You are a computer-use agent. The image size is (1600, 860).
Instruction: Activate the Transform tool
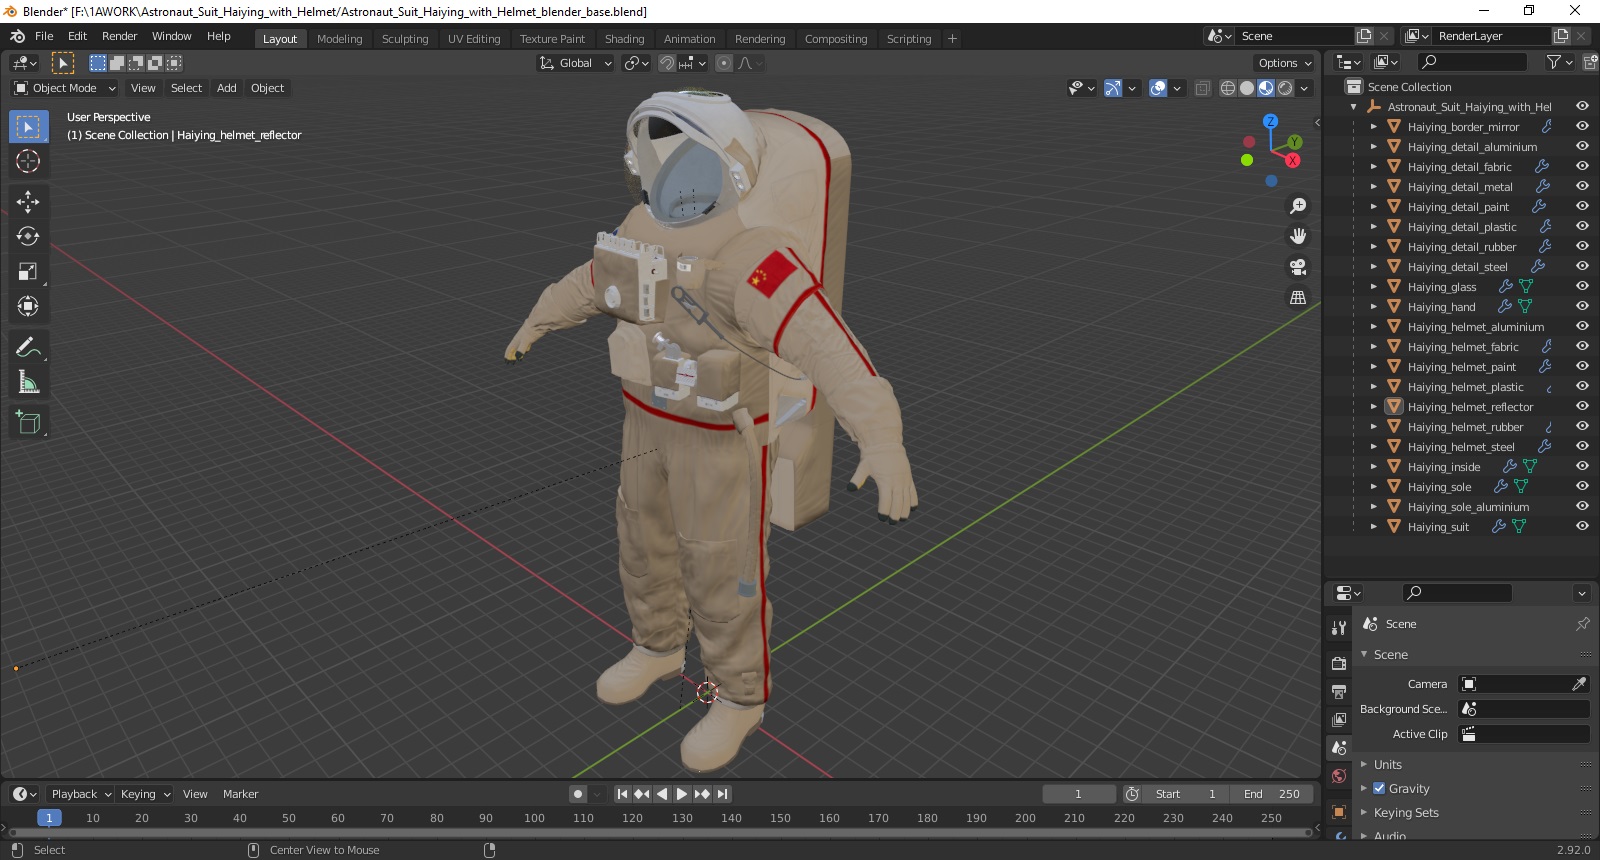click(x=28, y=306)
